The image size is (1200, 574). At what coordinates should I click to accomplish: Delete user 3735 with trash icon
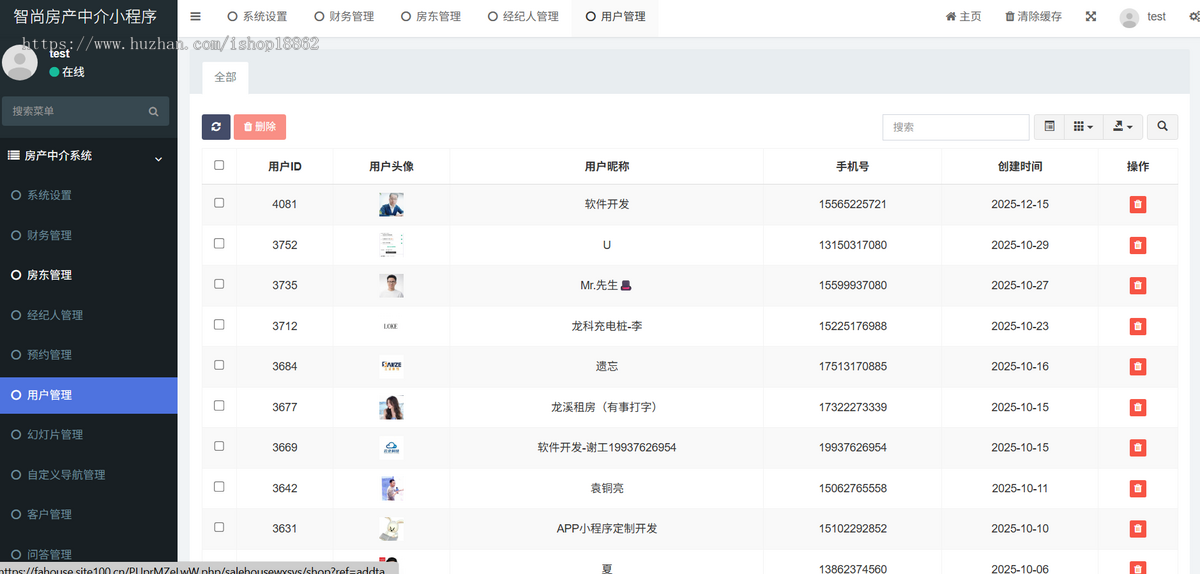click(x=1138, y=285)
